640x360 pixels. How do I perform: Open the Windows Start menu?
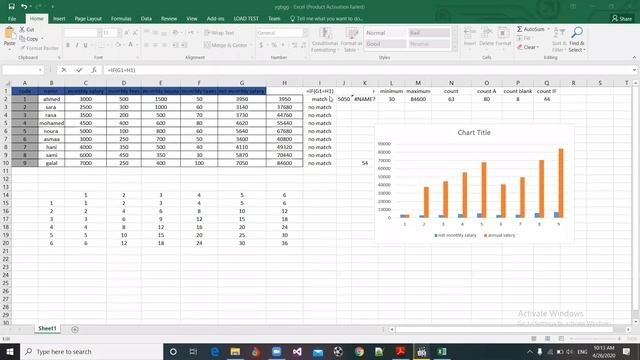click(x=9, y=351)
